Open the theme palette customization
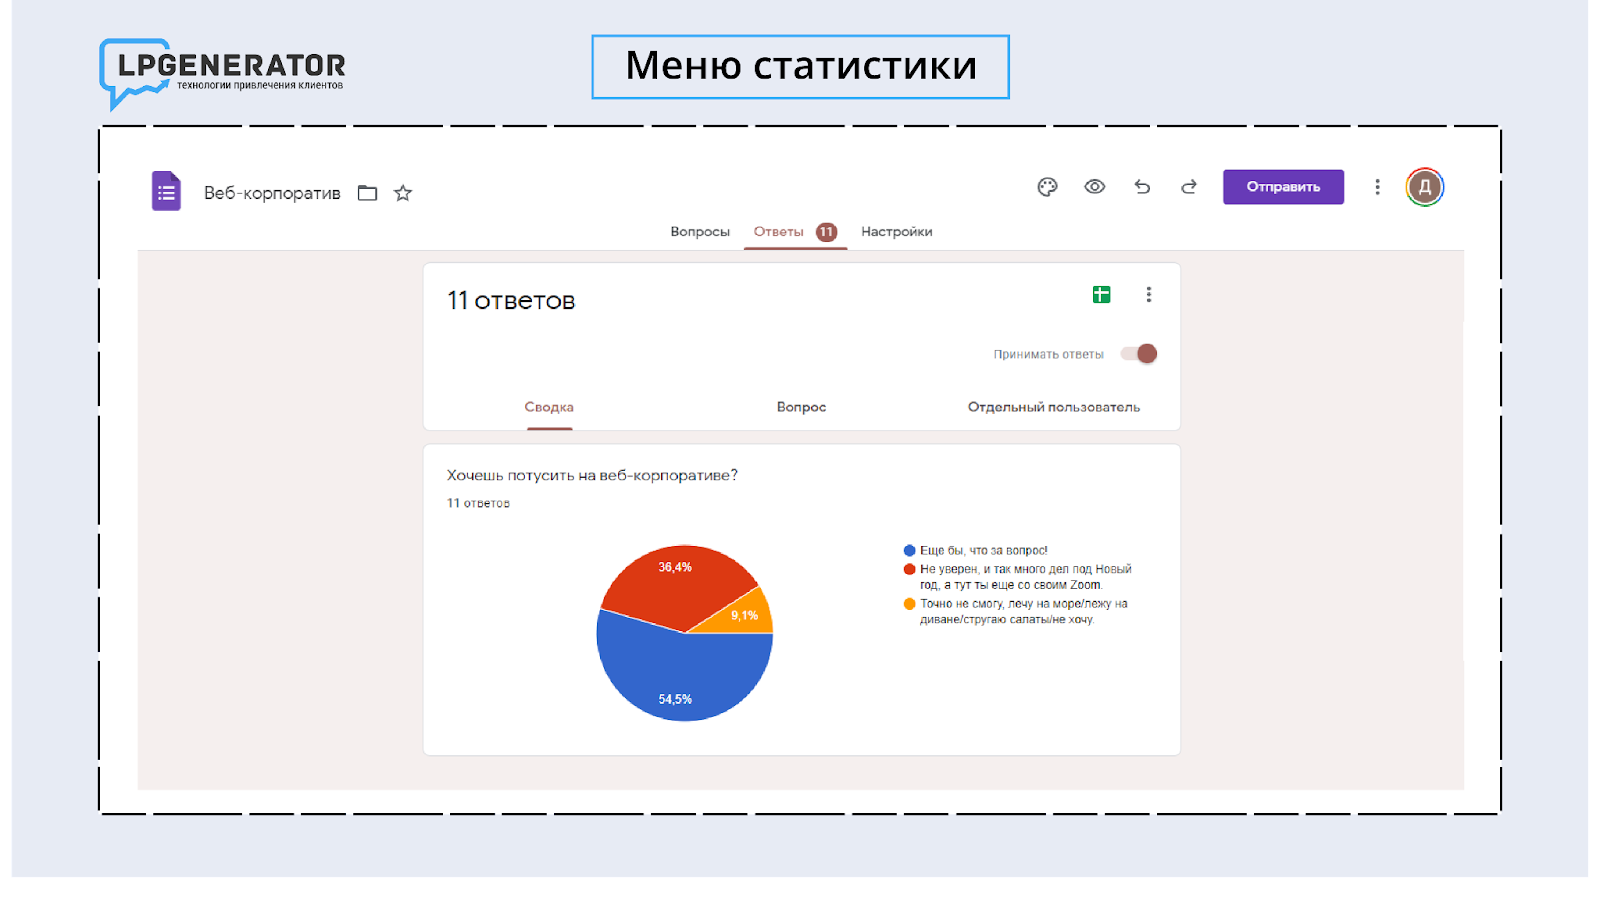The width and height of the screenshot is (1600, 913). click(x=1047, y=187)
